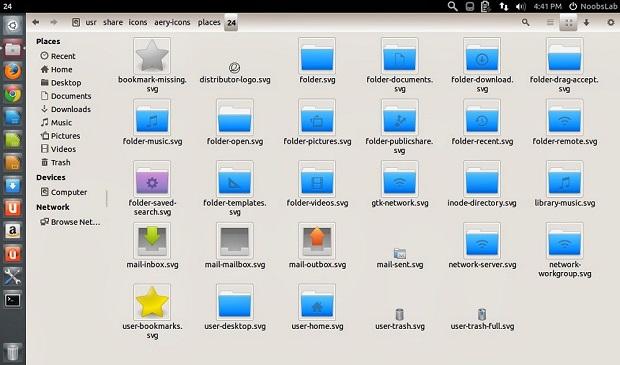The width and height of the screenshot is (620, 365).
Task: Select the network-workgroup.svg icon
Action: 565,241
